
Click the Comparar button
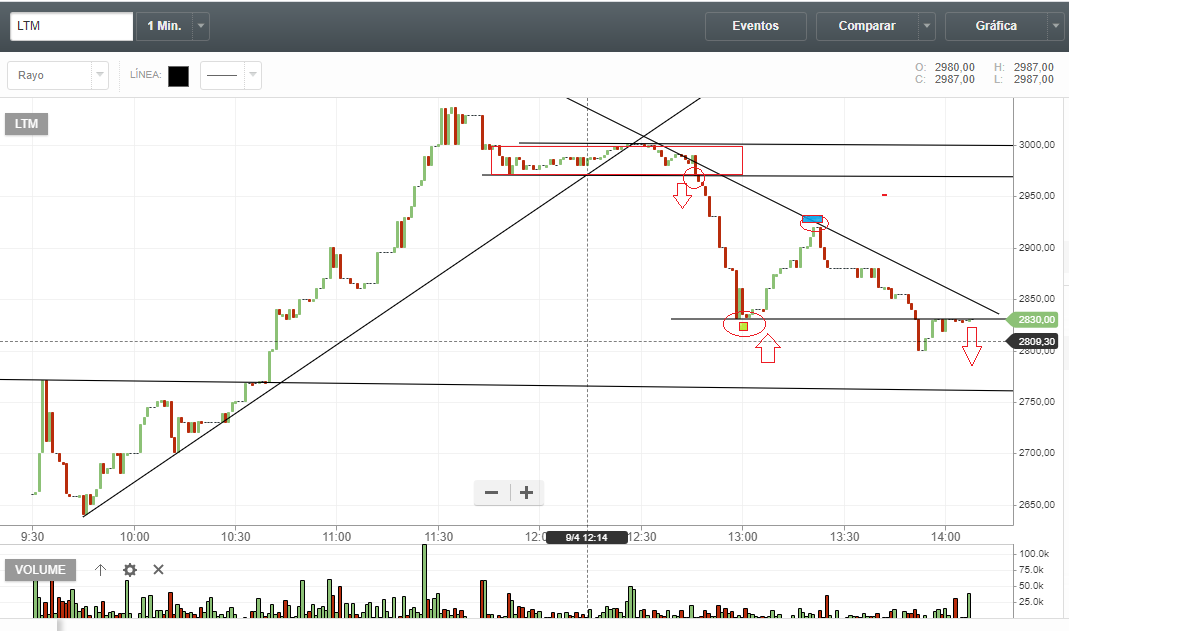867,26
